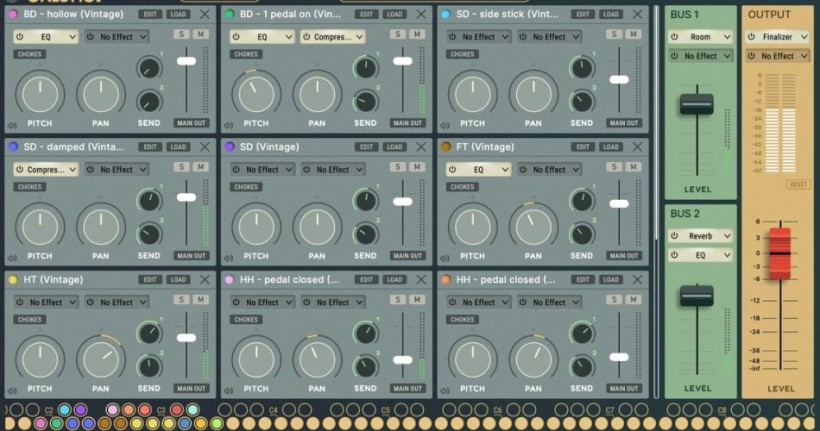Viewport: 820px width, 431px height.
Task: Click the power icon on Bus 1 Room effect
Action: [675, 37]
